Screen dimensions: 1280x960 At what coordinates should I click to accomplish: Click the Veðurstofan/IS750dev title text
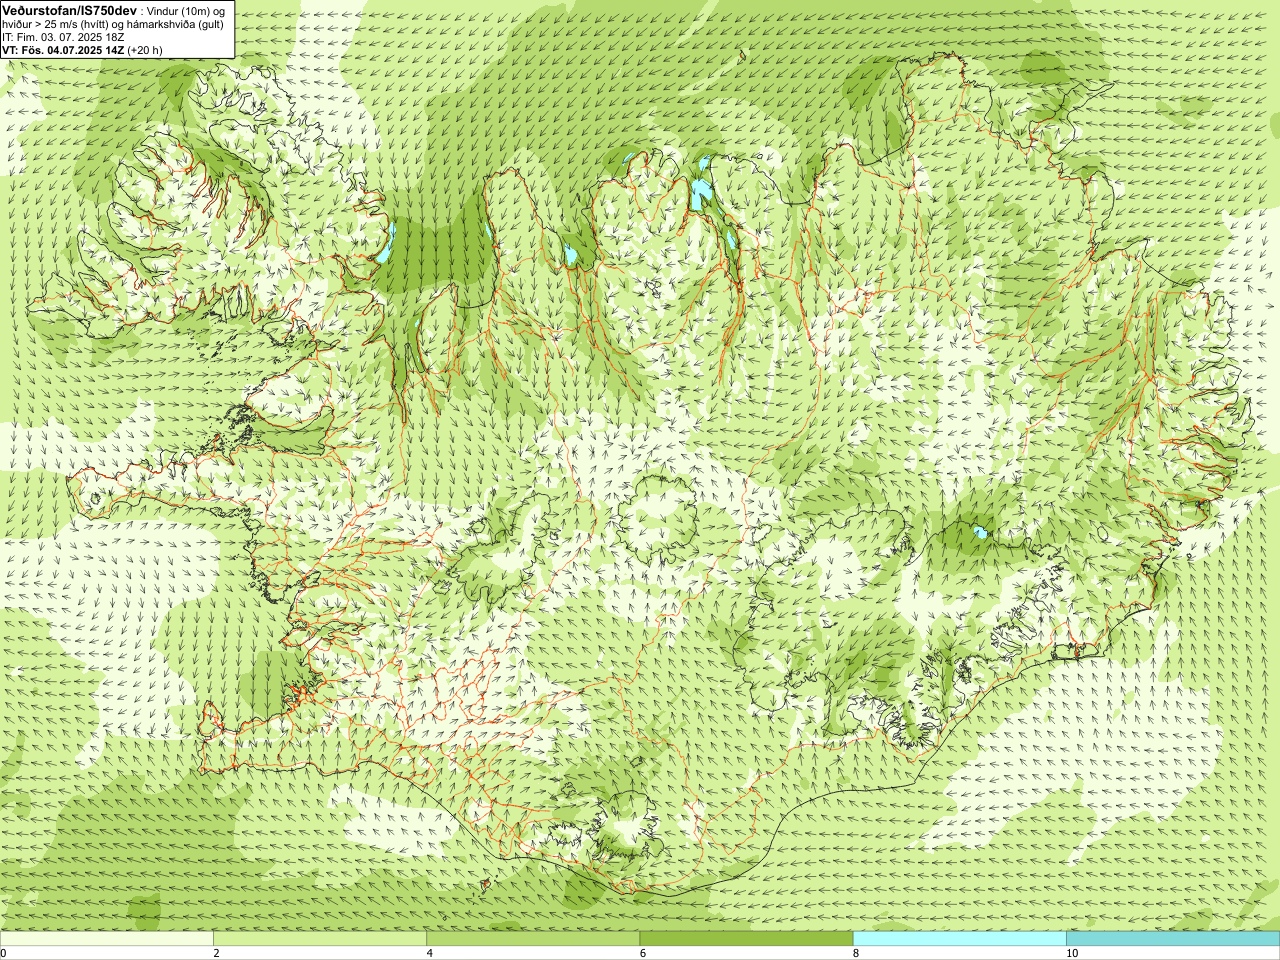pos(70,10)
